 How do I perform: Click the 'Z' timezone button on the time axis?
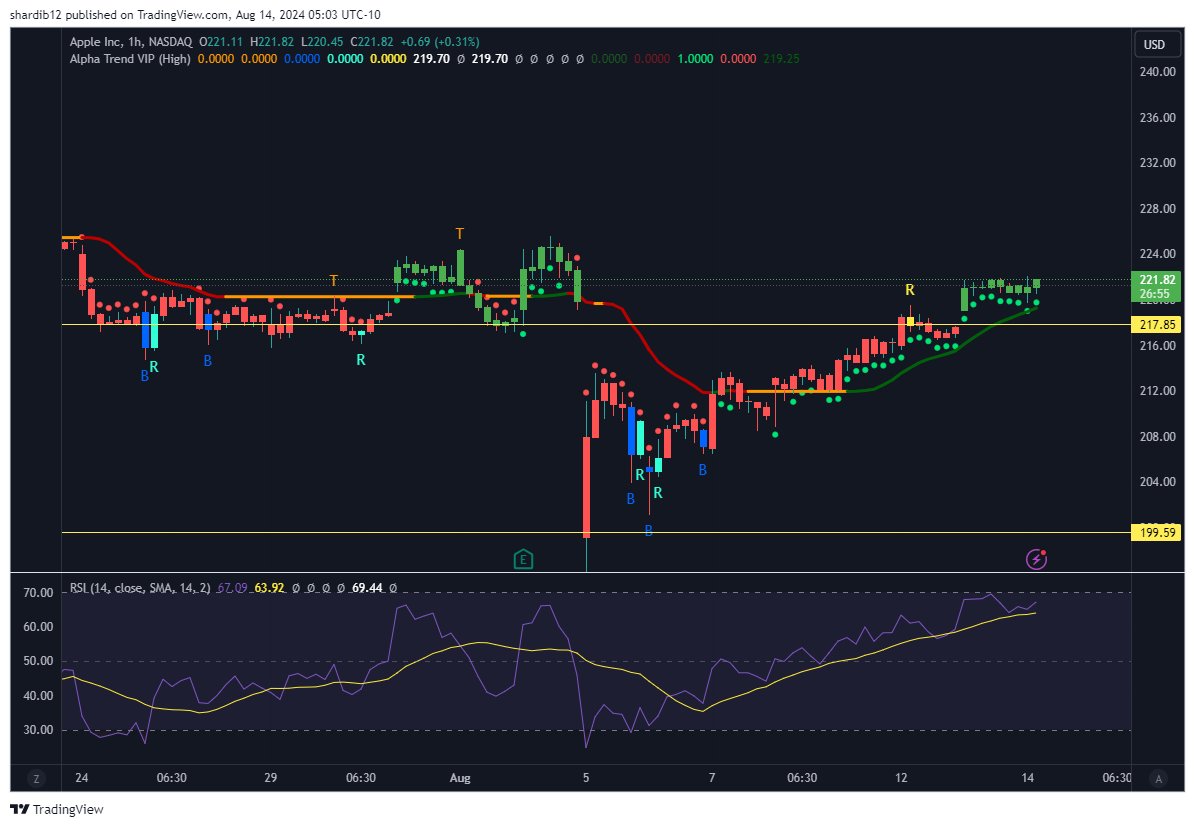coord(36,778)
